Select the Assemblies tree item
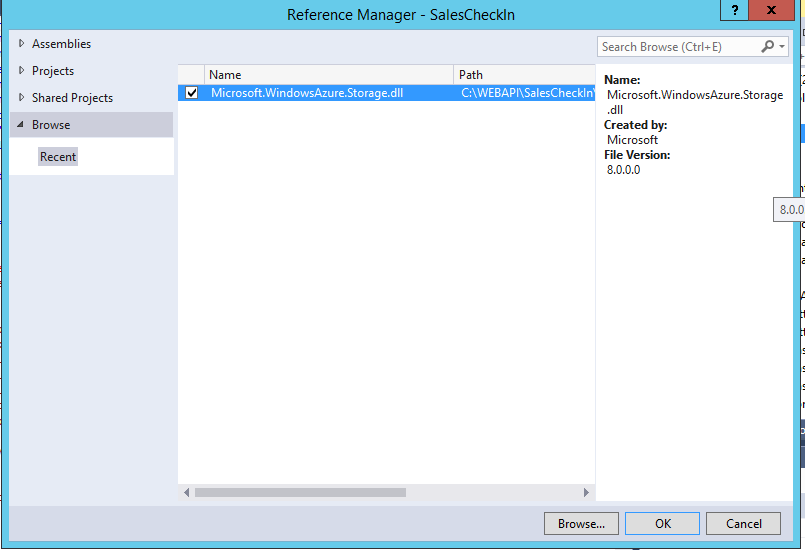Viewport: 805px width, 550px height. pos(61,44)
